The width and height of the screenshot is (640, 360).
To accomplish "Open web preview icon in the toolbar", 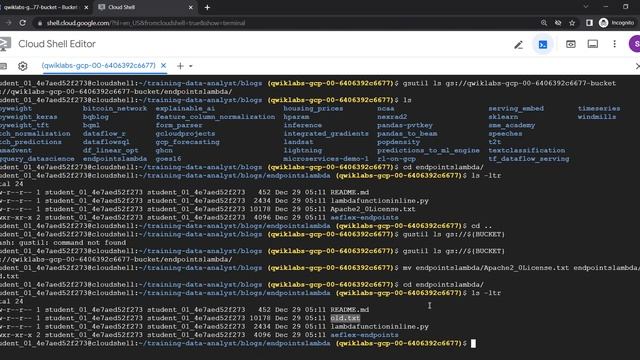I will pyautogui.click(x=571, y=44).
